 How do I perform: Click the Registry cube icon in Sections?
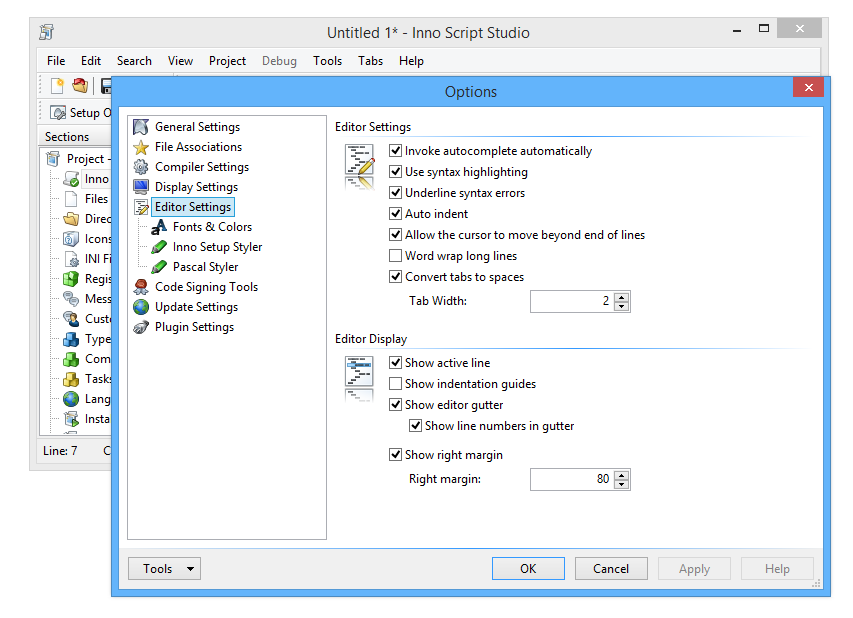point(71,279)
